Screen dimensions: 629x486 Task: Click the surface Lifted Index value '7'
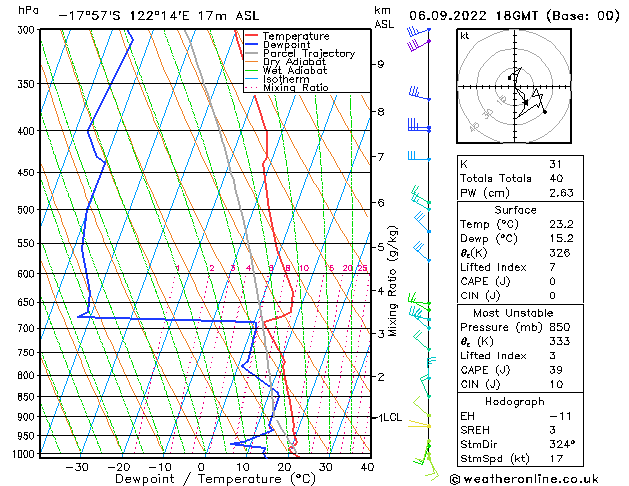point(552,267)
